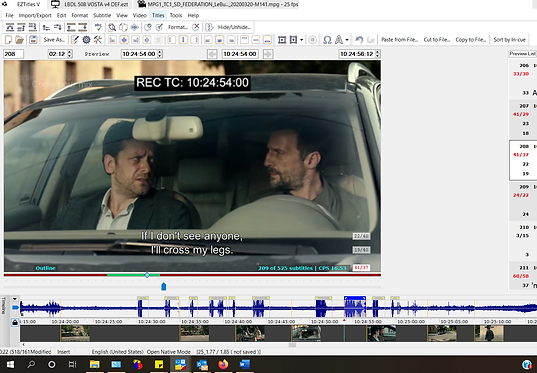Select subtitle 207 in the preview list
The height and width of the screenshot is (373, 537).
(523, 119)
